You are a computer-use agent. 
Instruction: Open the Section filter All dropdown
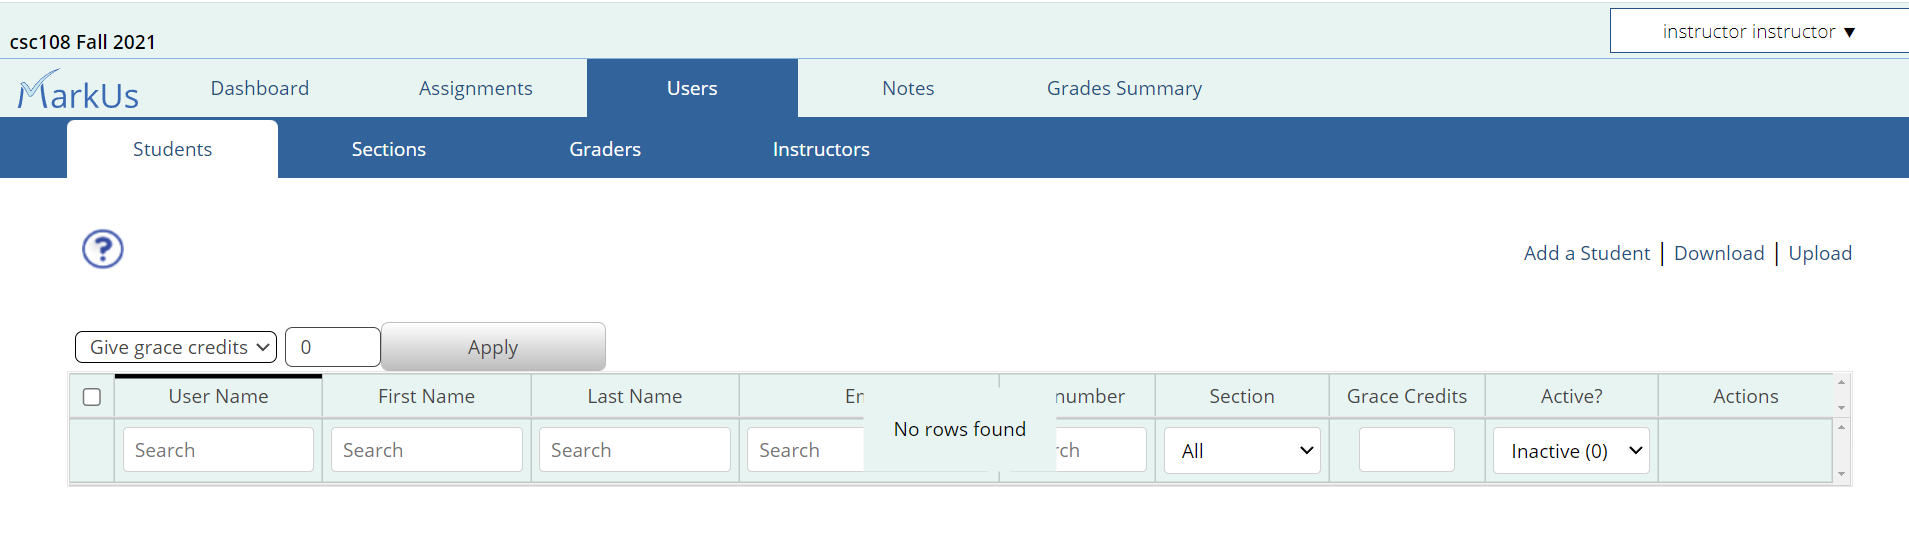(x=1242, y=450)
